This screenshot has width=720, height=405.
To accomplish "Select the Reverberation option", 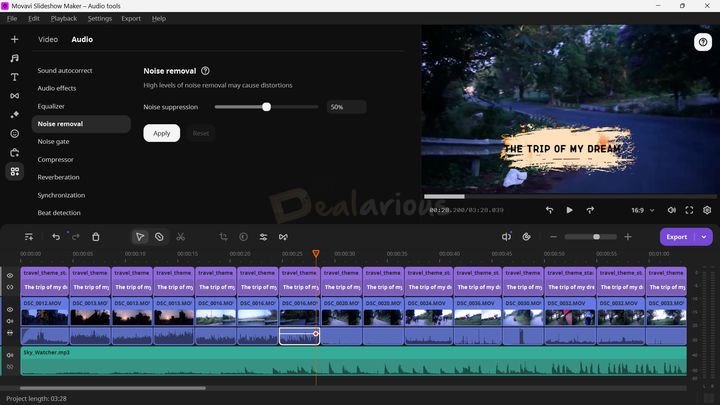I will point(58,177).
